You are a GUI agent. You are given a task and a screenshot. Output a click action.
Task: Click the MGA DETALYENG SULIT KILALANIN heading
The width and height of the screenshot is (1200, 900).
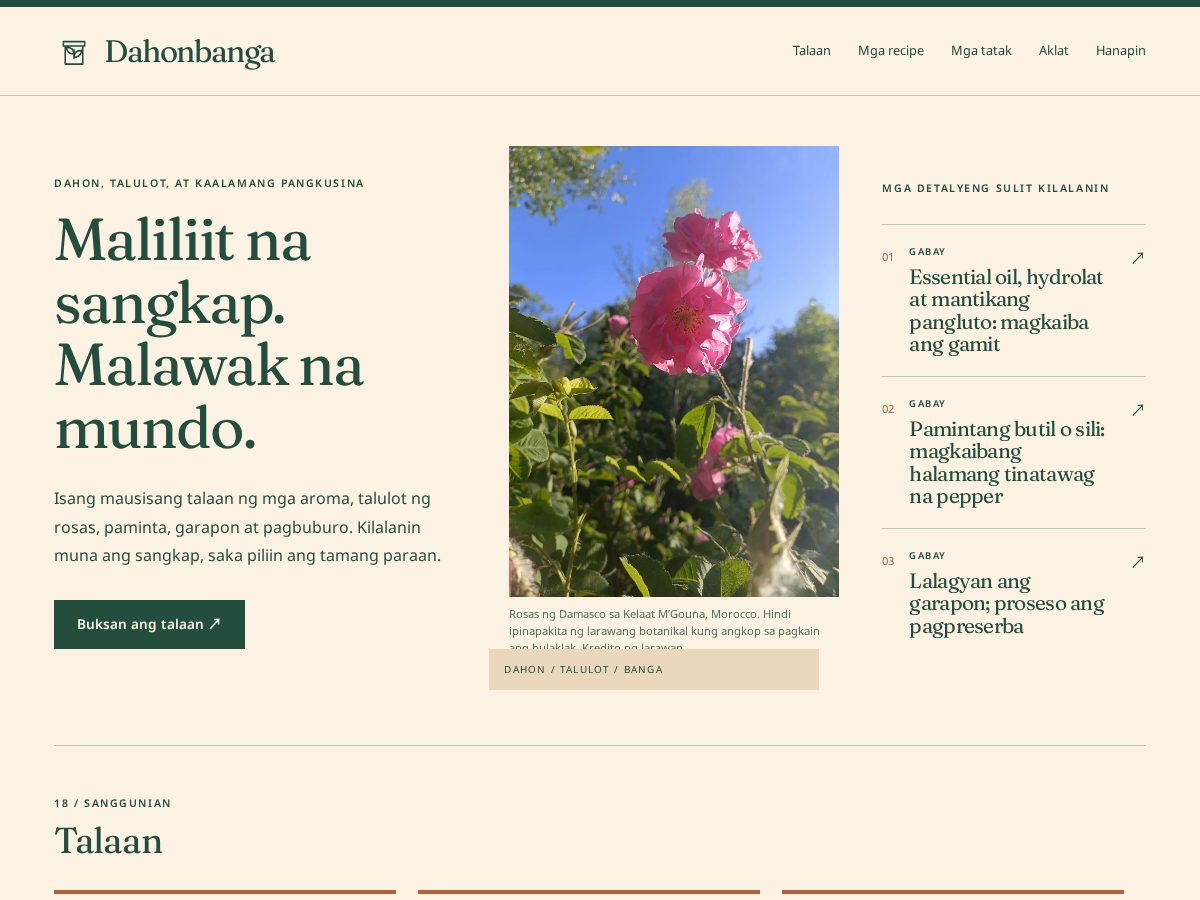(x=996, y=188)
